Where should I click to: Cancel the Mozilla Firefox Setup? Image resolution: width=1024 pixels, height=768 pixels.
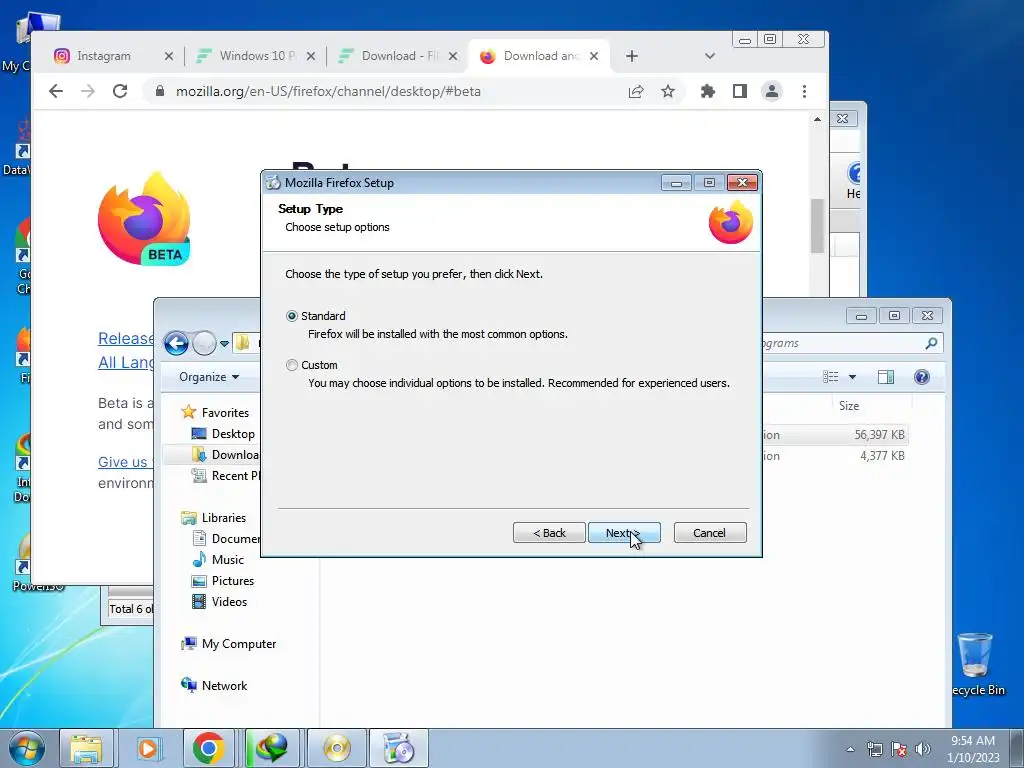coord(710,533)
